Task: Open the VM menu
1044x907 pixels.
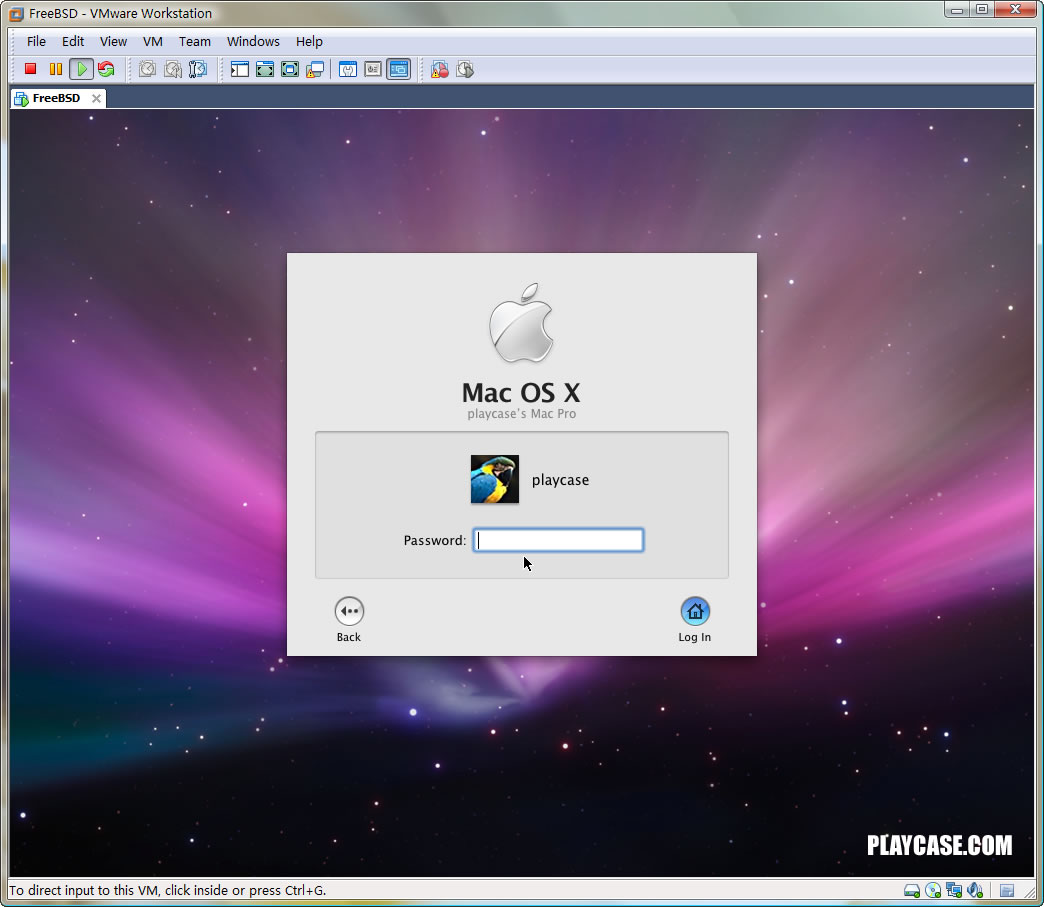Action: click(x=152, y=41)
